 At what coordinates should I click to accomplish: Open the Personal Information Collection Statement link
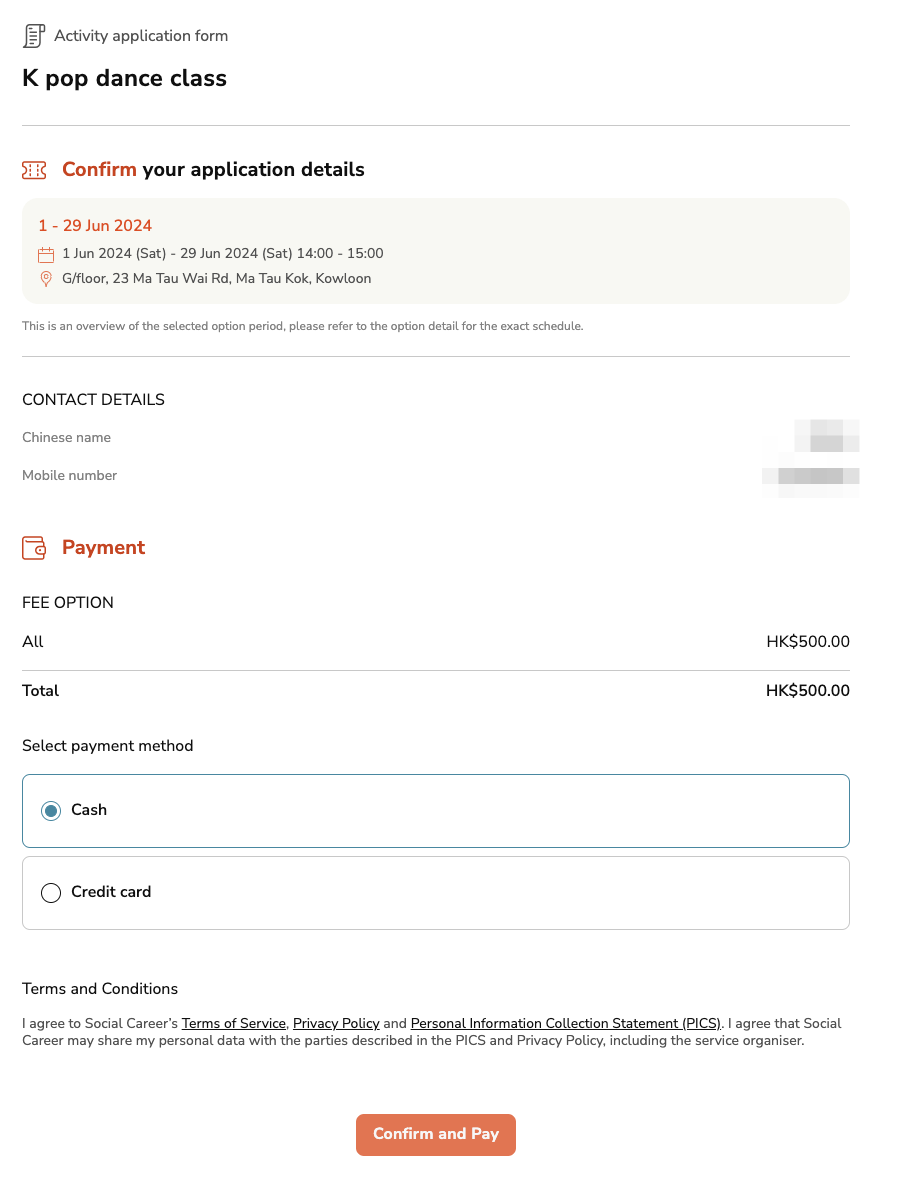coord(566,1023)
